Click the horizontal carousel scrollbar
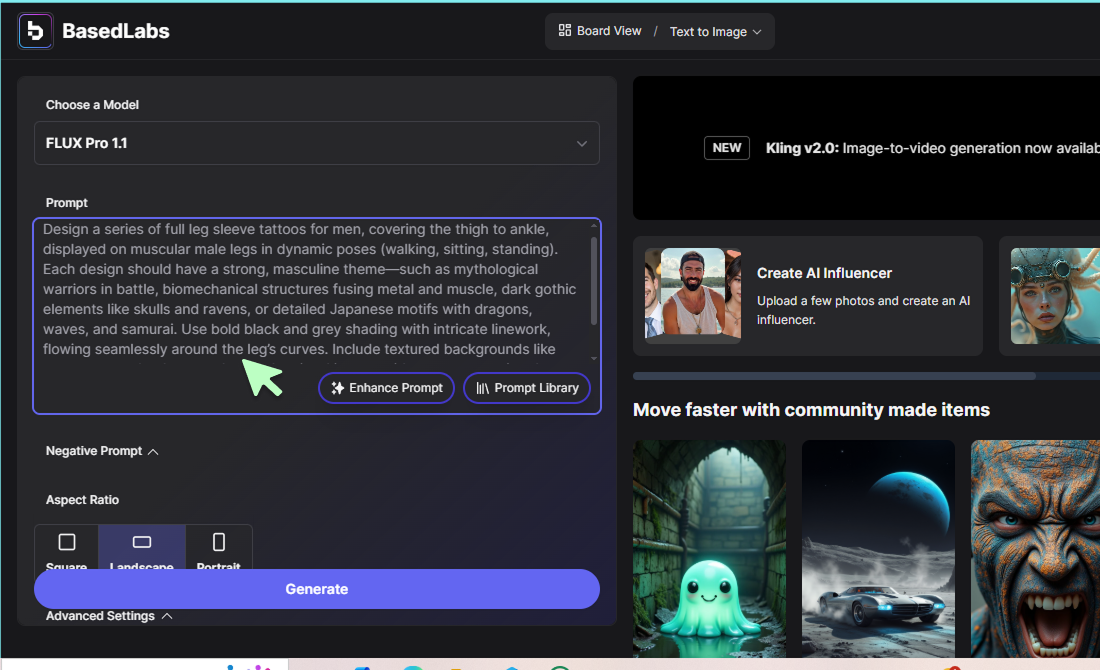1100x670 pixels. pos(834,376)
